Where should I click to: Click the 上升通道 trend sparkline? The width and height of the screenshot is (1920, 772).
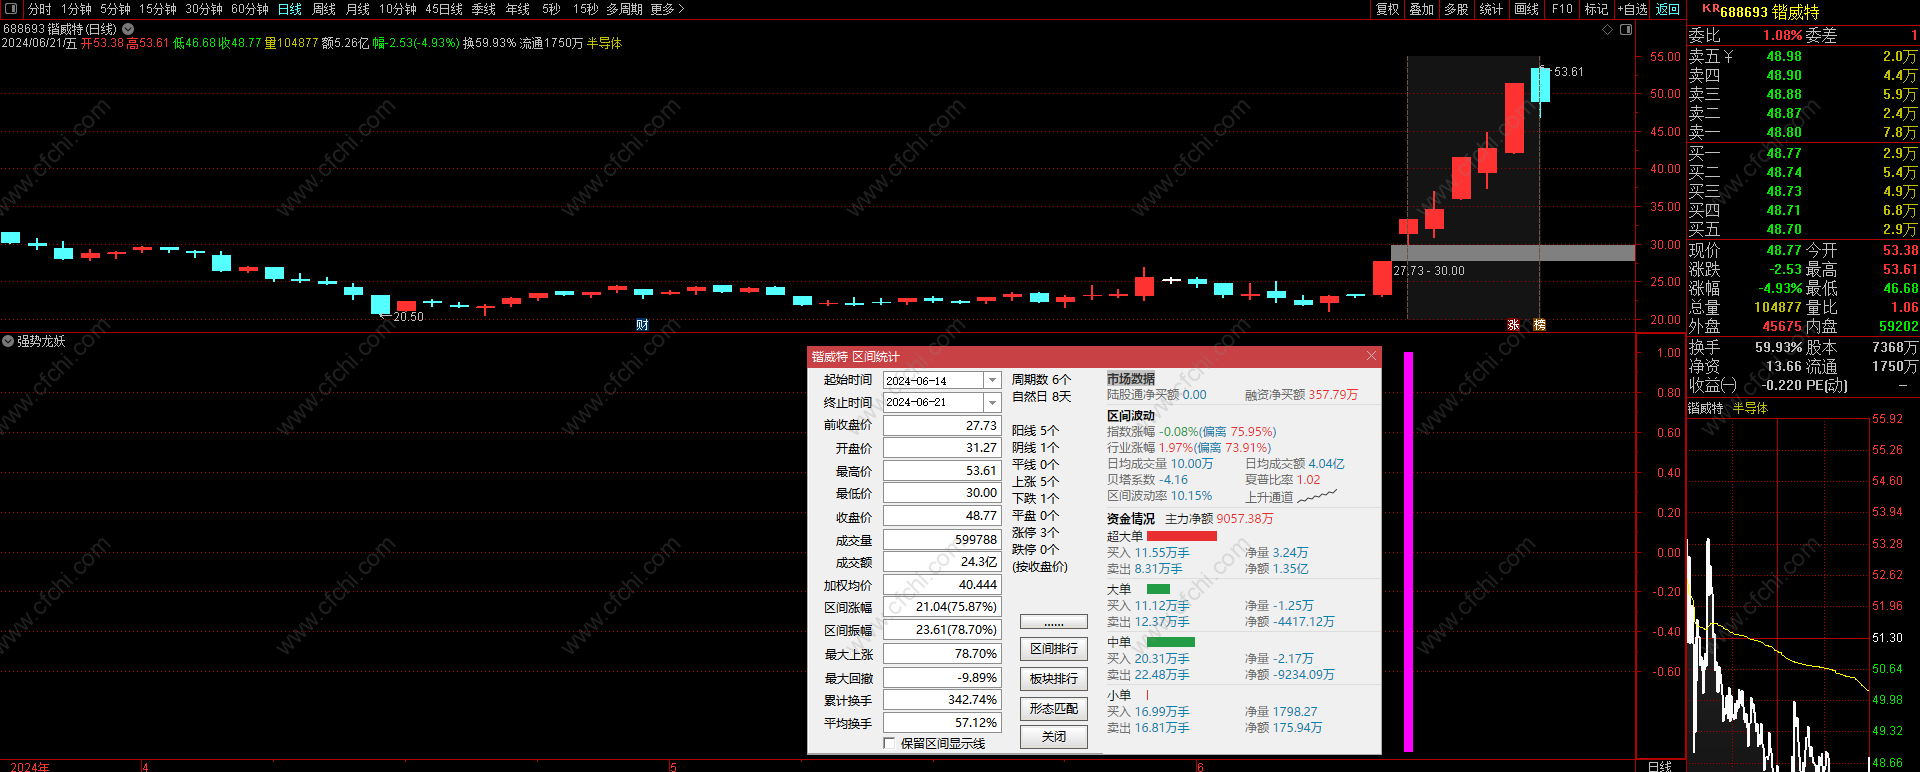[x=1317, y=496]
